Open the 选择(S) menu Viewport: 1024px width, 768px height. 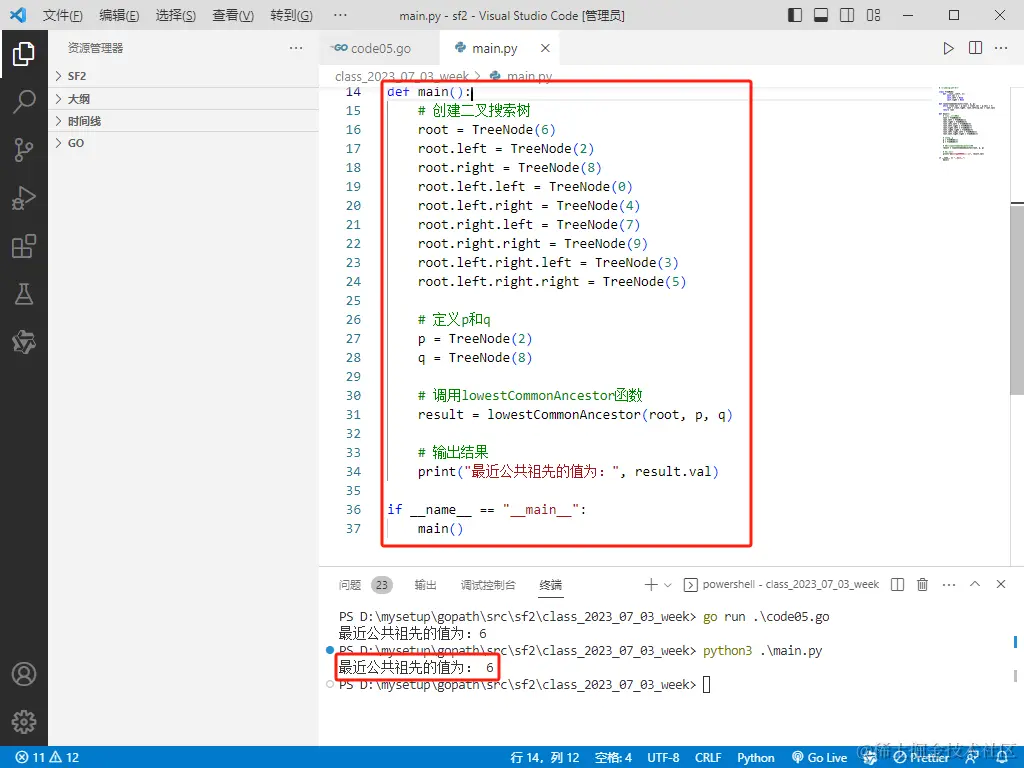click(176, 15)
